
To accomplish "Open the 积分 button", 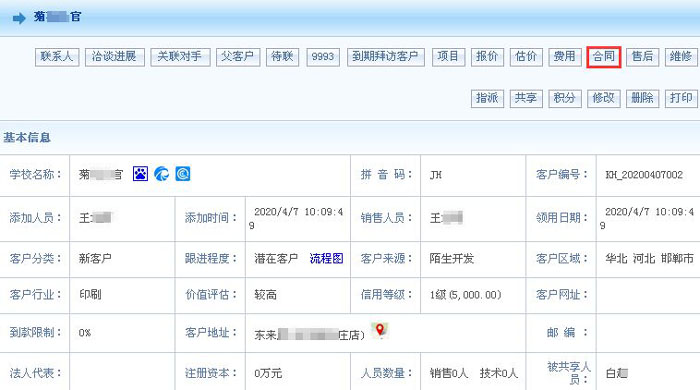I will coord(565,99).
